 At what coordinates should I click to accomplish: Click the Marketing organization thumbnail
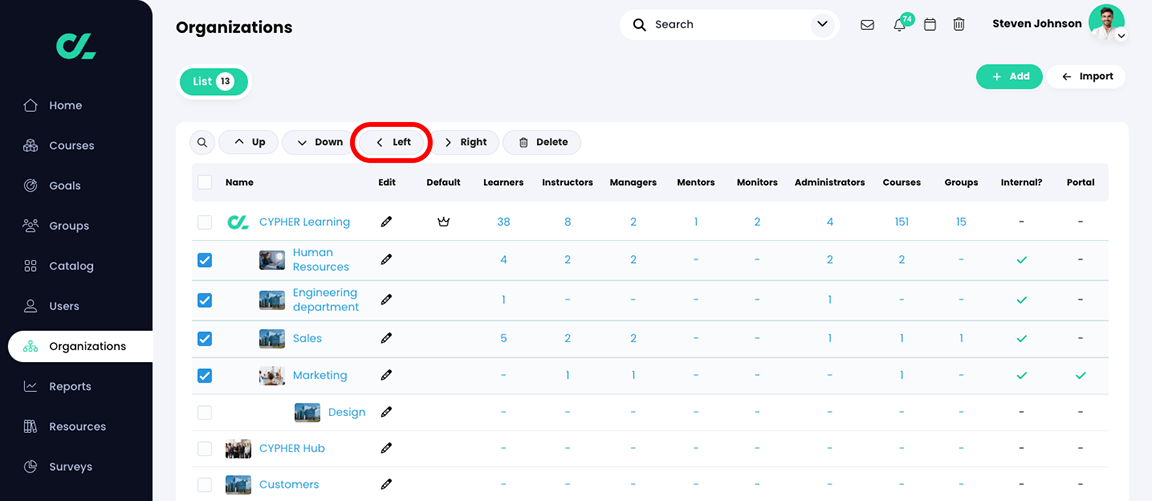[272, 375]
